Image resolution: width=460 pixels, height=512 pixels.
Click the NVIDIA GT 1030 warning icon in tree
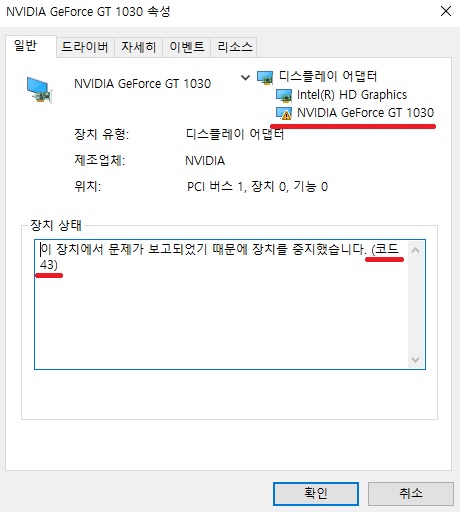[x=284, y=113]
